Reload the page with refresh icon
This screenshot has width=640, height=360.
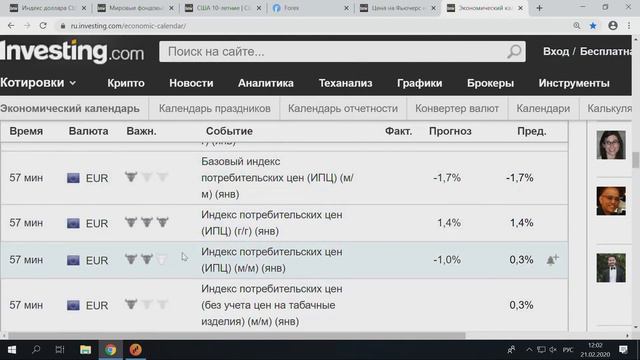coord(43,26)
